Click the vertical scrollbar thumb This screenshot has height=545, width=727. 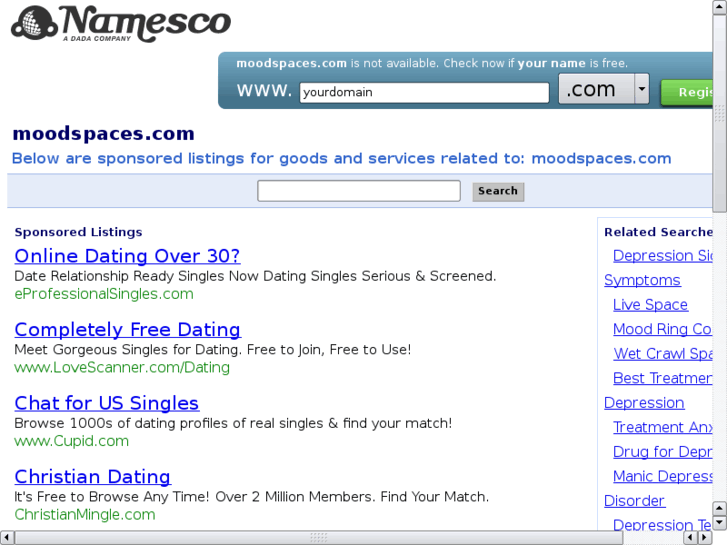click(720, 113)
